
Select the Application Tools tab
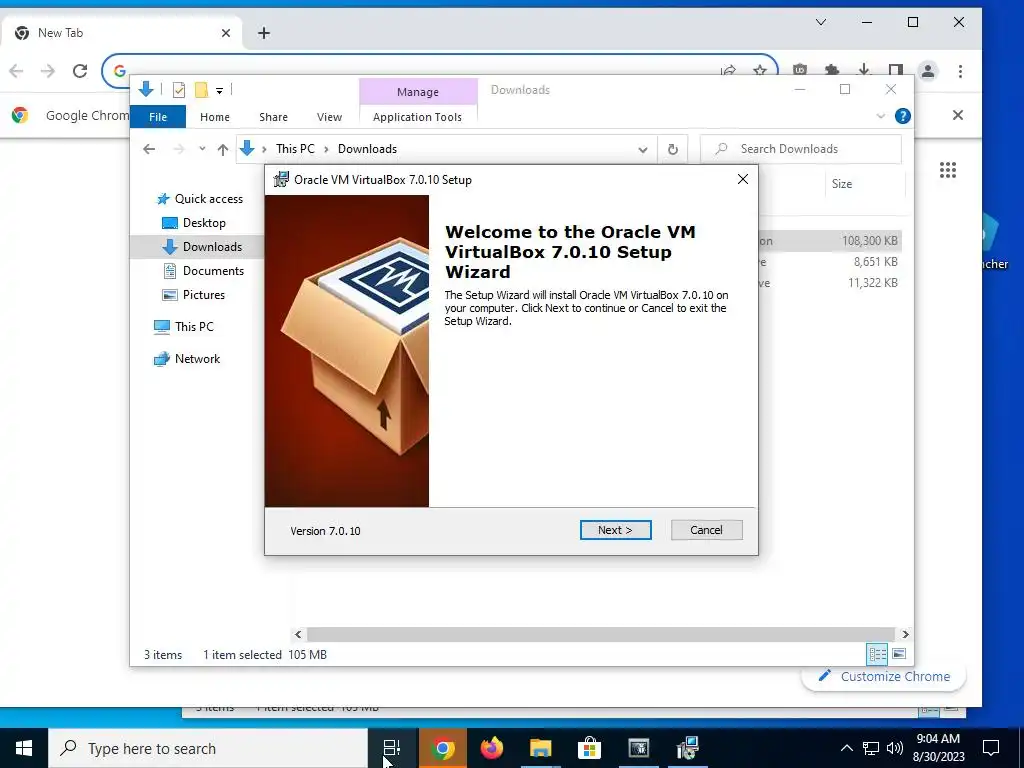pyautogui.click(x=417, y=117)
